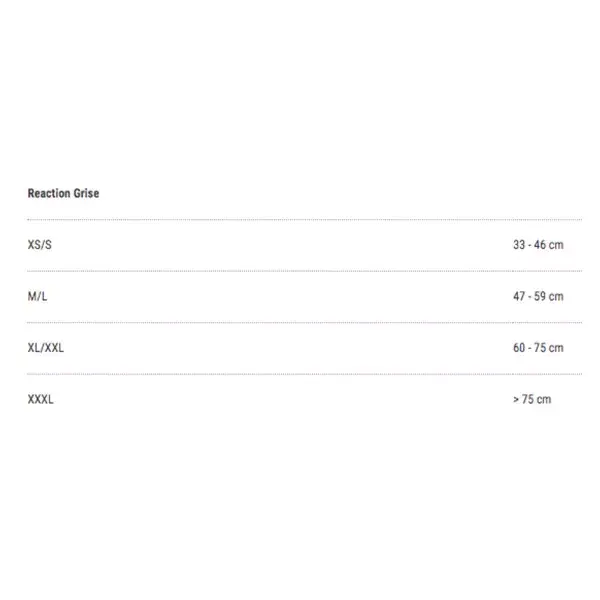The image size is (600, 600).
Task: Select the M/L size label
Action: tap(38, 296)
